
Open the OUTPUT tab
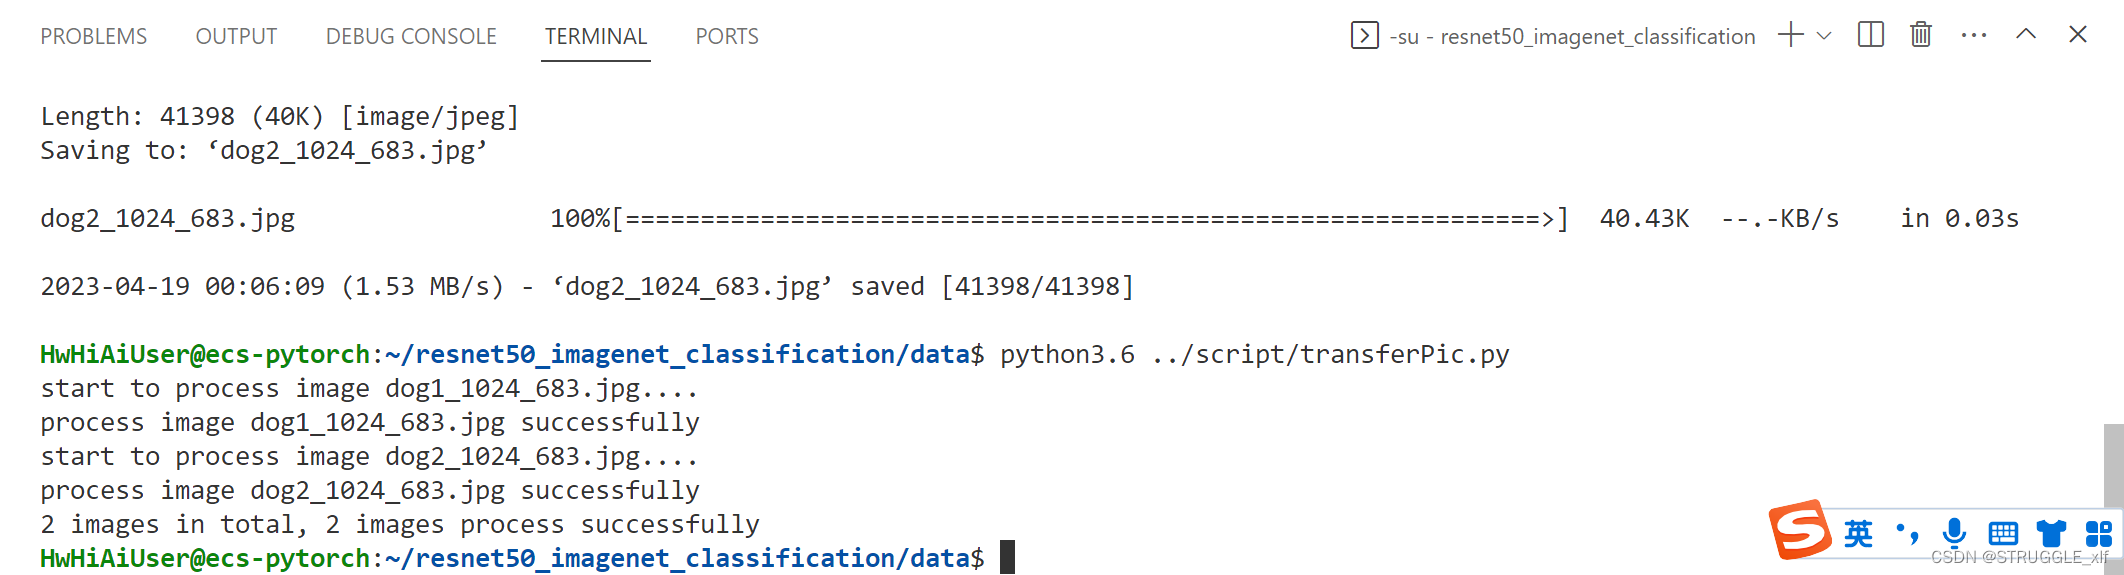tap(236, 37)
